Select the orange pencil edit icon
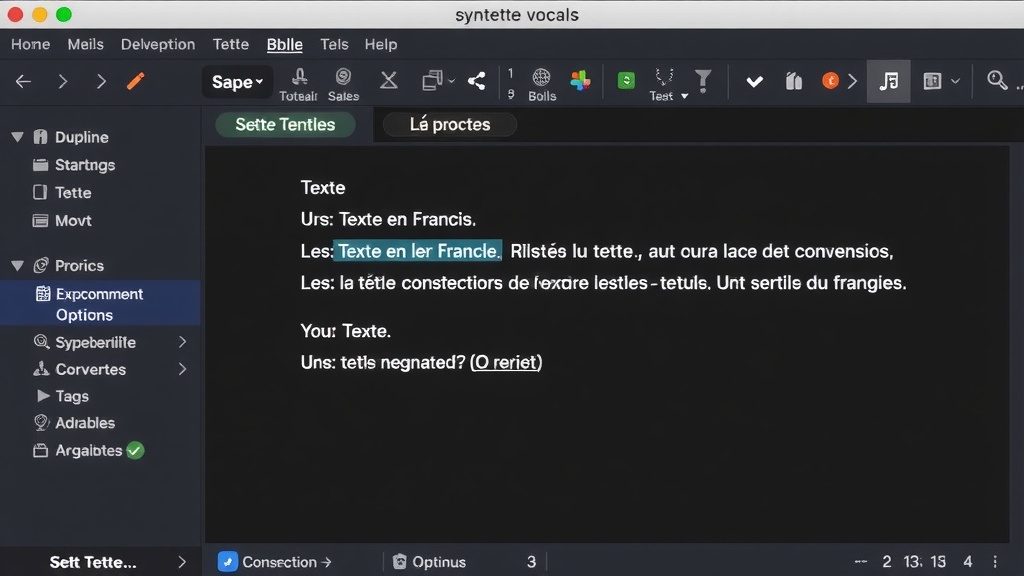 click(x=136, y=81)
